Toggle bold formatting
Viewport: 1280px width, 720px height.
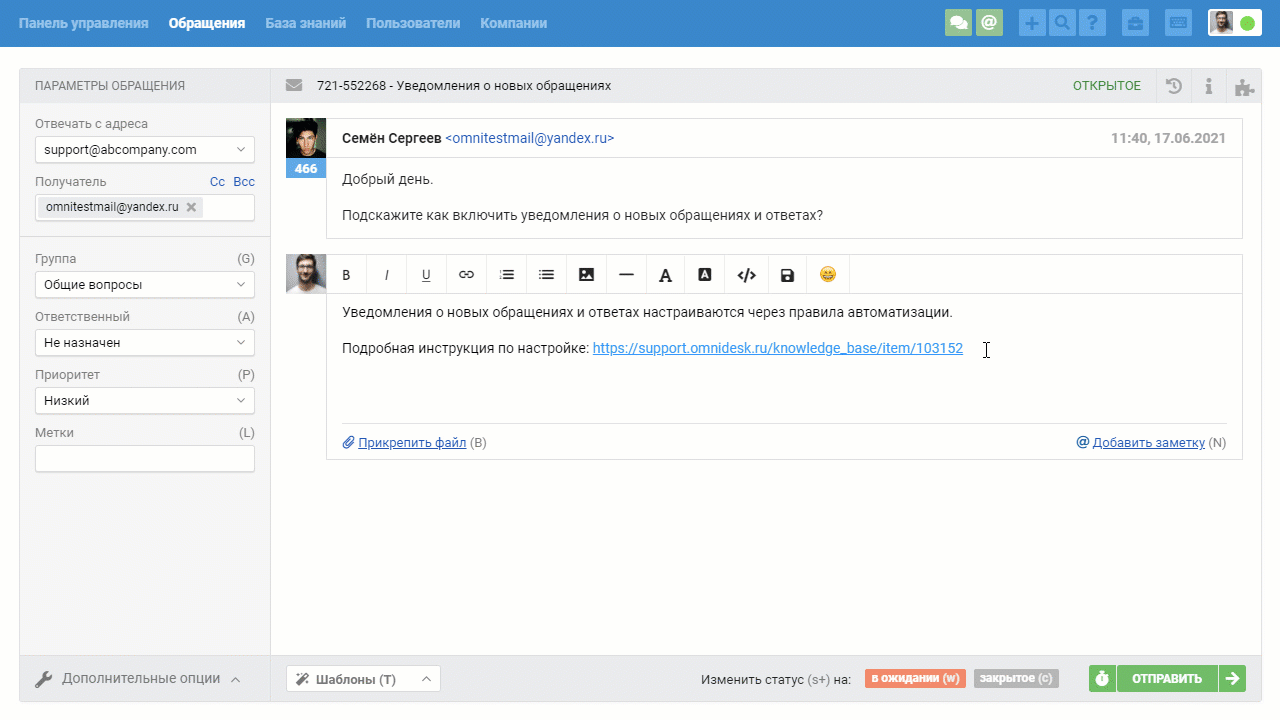[x=346, y=274]
